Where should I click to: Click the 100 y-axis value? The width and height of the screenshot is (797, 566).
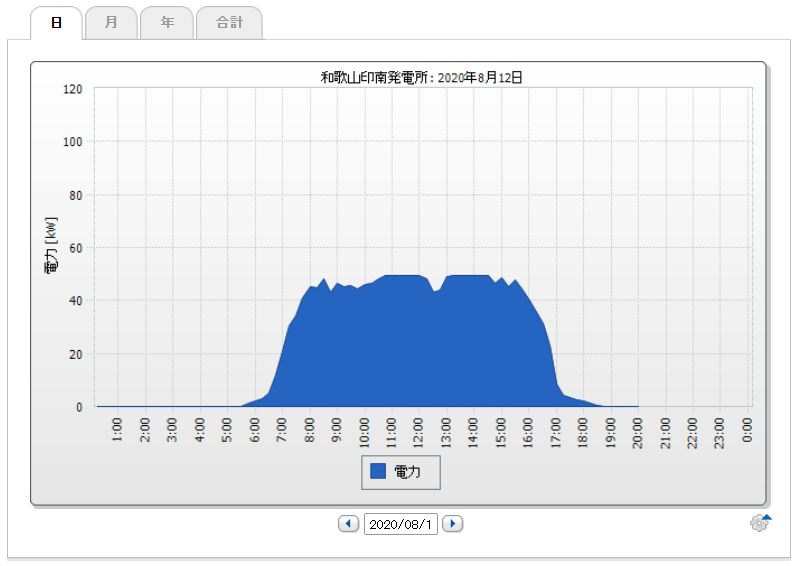click(x=73, y=142)
